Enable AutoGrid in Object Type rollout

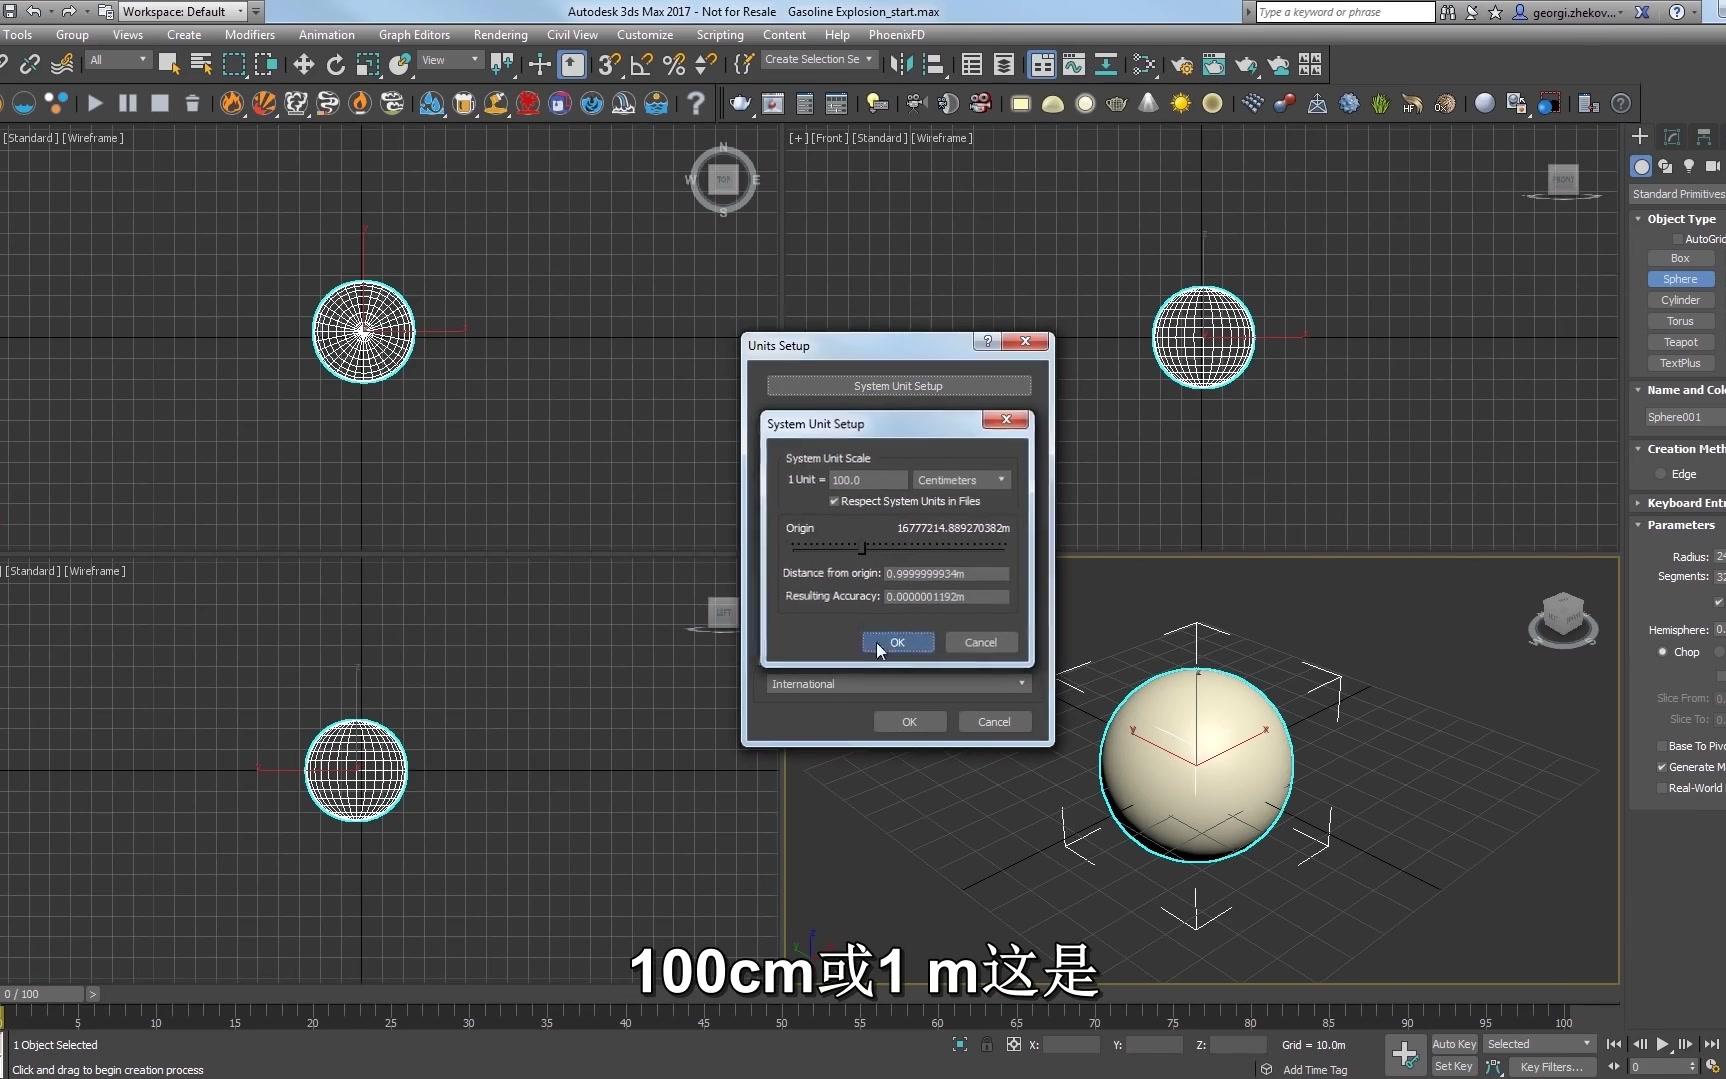tap(1679, 238)
